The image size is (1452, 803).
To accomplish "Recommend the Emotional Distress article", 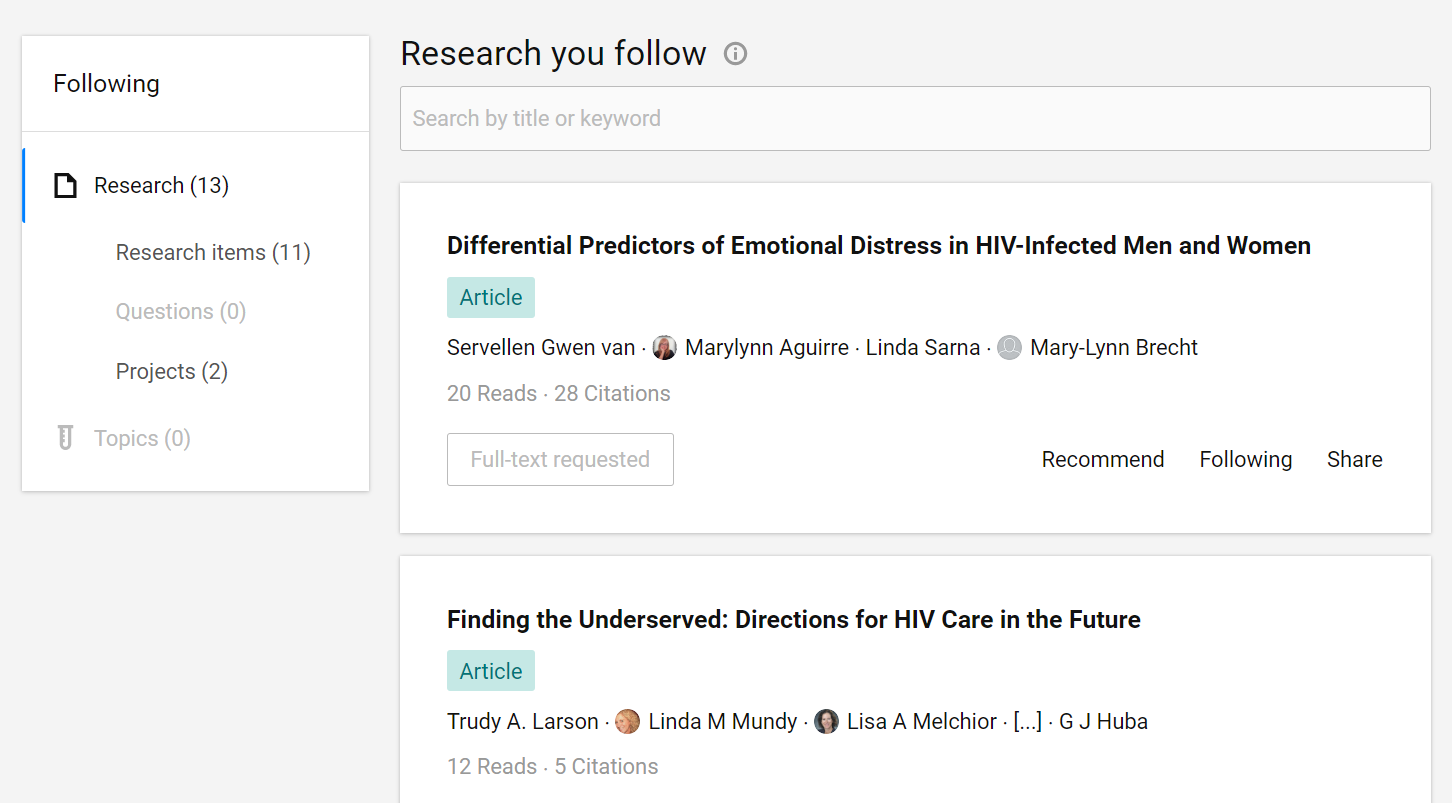I will pyautogui.click(x=1103, y=460).
